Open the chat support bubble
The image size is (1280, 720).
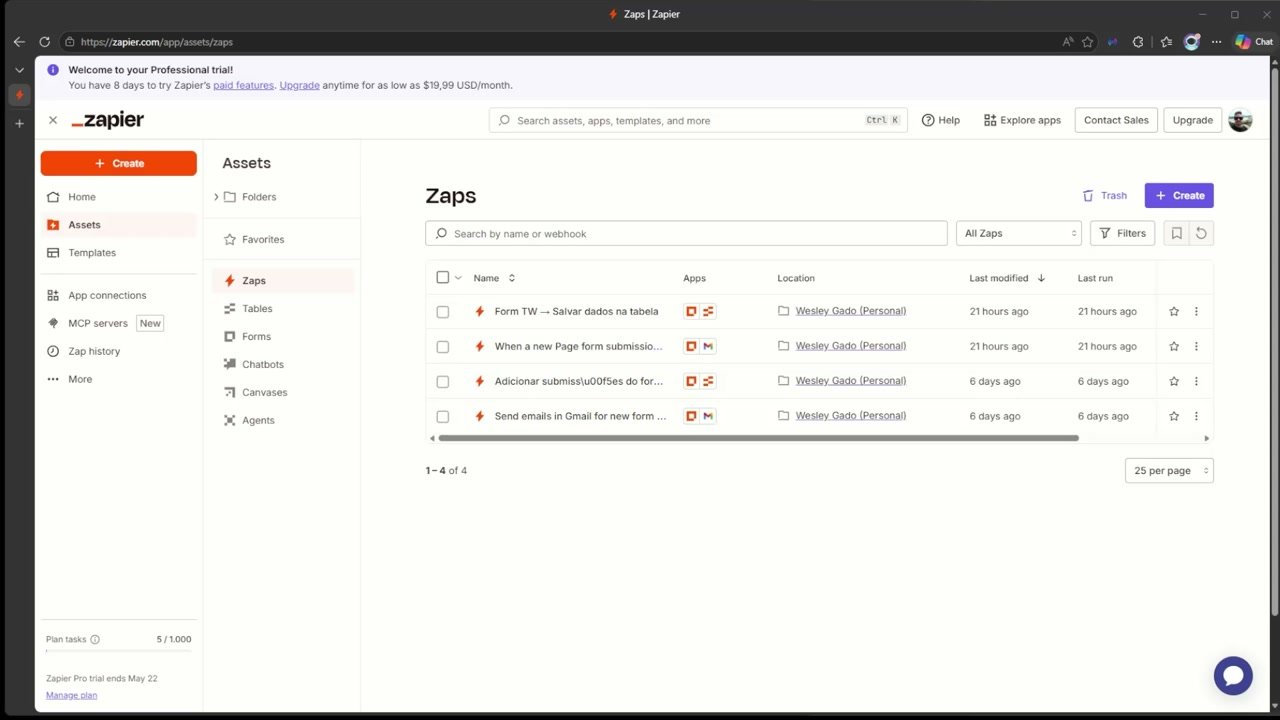tap(1233, 676)
